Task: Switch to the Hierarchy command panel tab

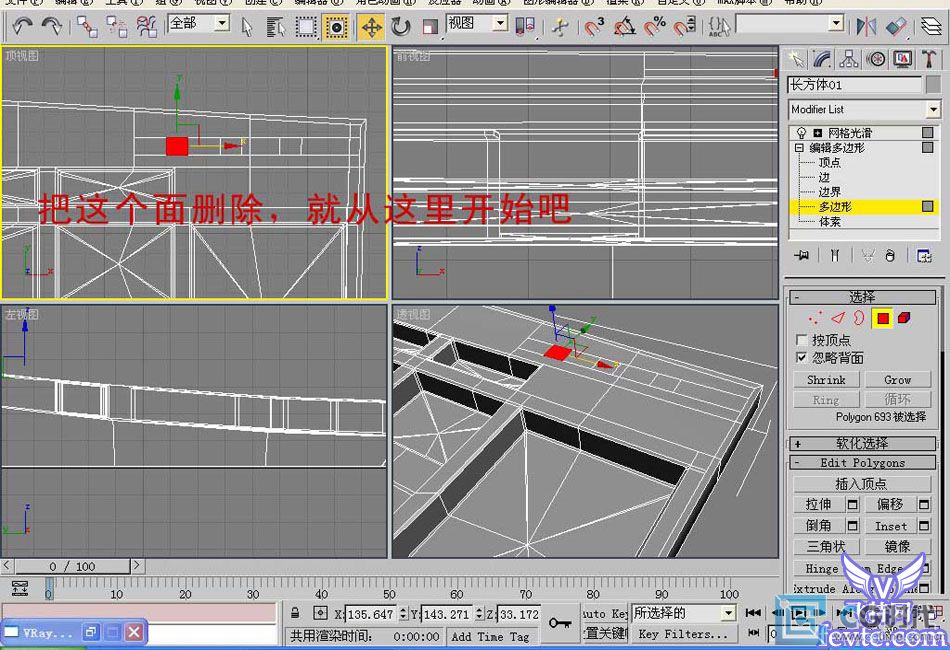Action: (849, 59)
